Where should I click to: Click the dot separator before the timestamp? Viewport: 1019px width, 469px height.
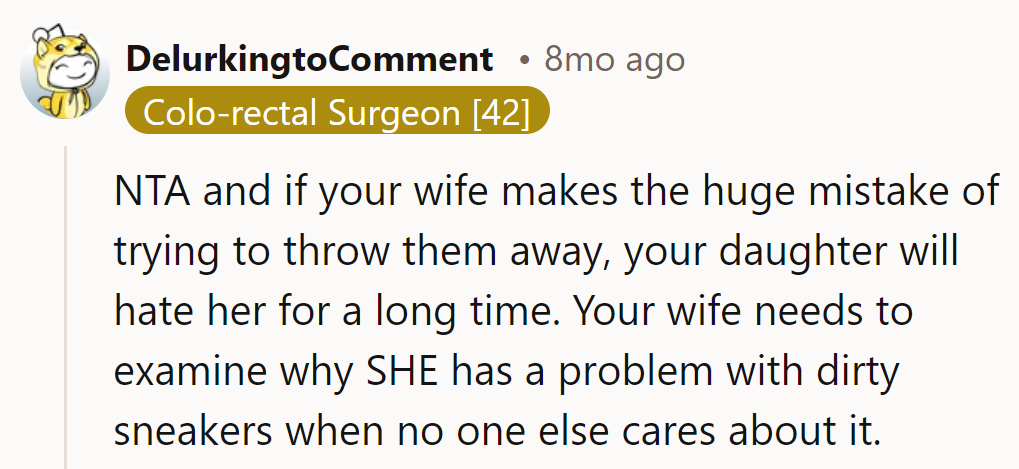click(524, 60)
